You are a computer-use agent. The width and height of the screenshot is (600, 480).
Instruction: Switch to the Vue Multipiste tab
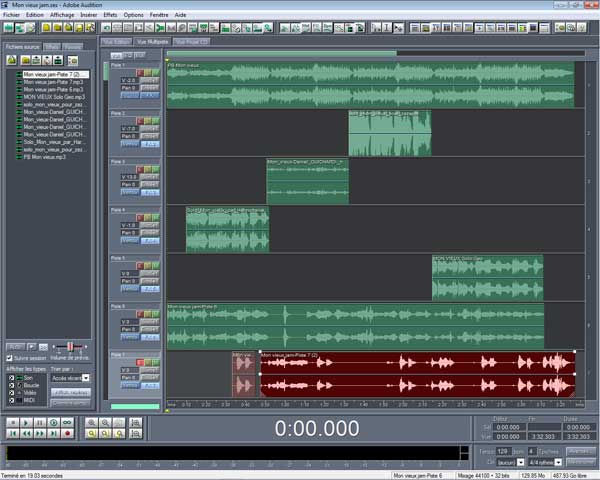click(x=152, y=41)
